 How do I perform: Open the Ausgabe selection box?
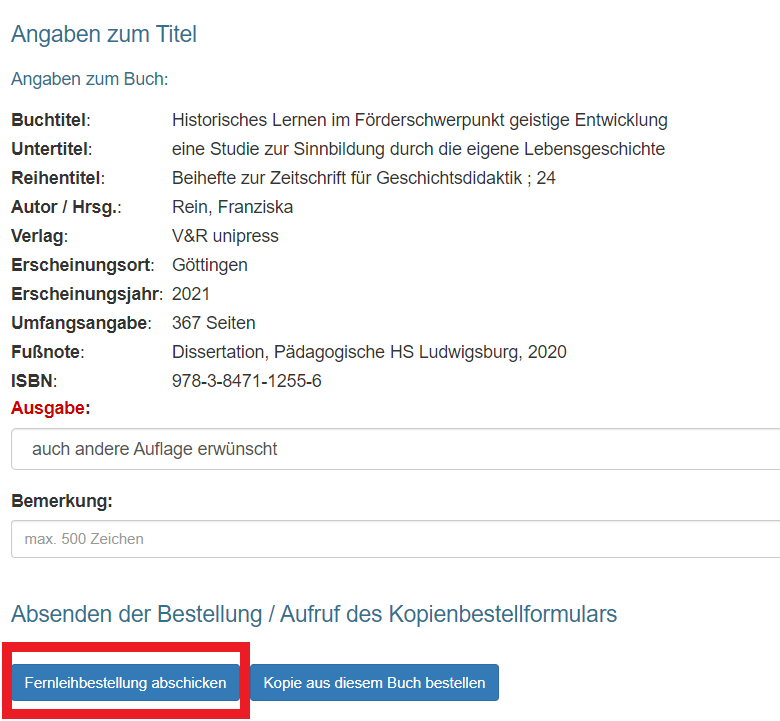pyautogui.click(x=395, y=449)
